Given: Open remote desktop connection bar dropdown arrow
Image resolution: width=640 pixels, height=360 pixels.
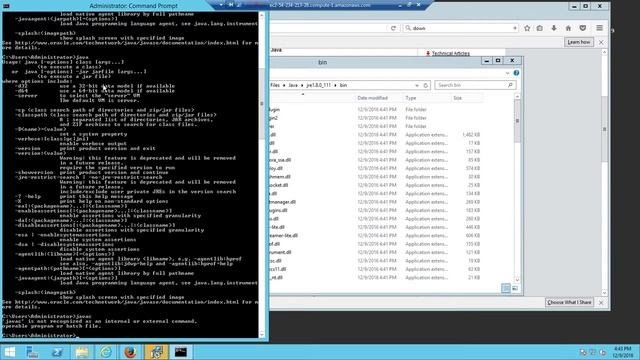Looking at the screenshot, I should (221, 5).
